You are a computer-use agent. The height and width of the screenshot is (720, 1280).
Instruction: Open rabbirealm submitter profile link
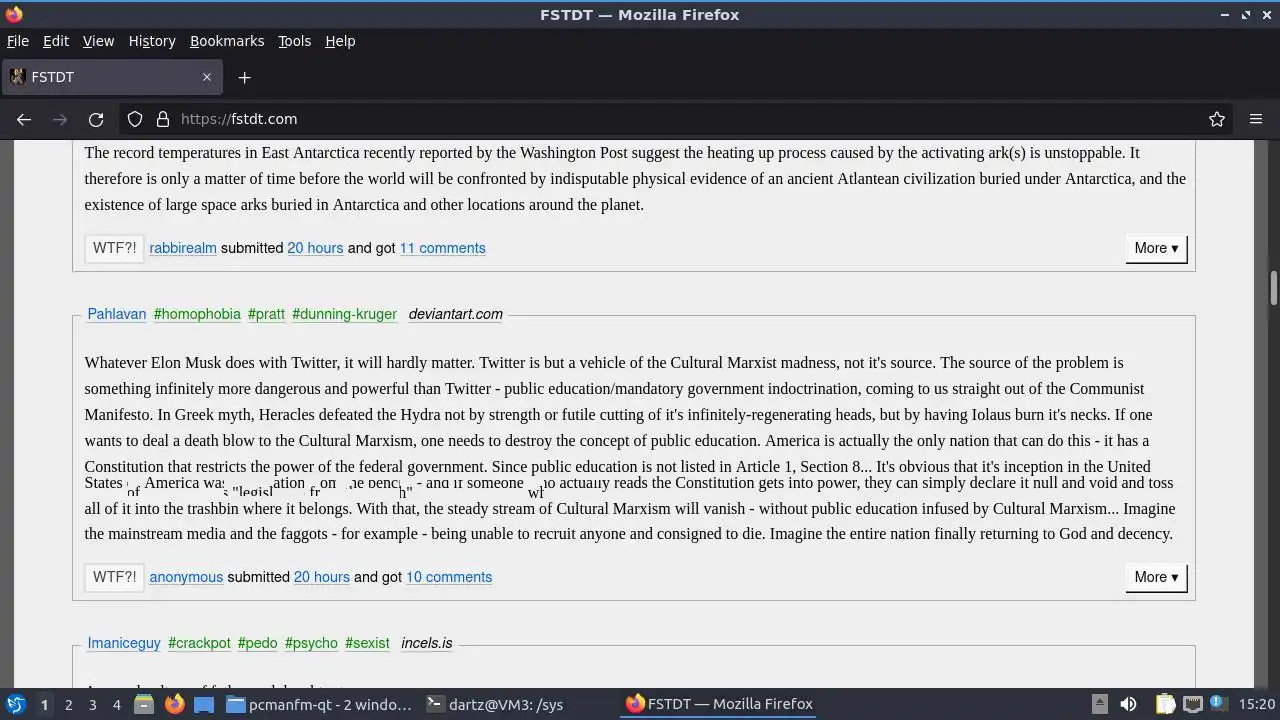pos(183,248)
